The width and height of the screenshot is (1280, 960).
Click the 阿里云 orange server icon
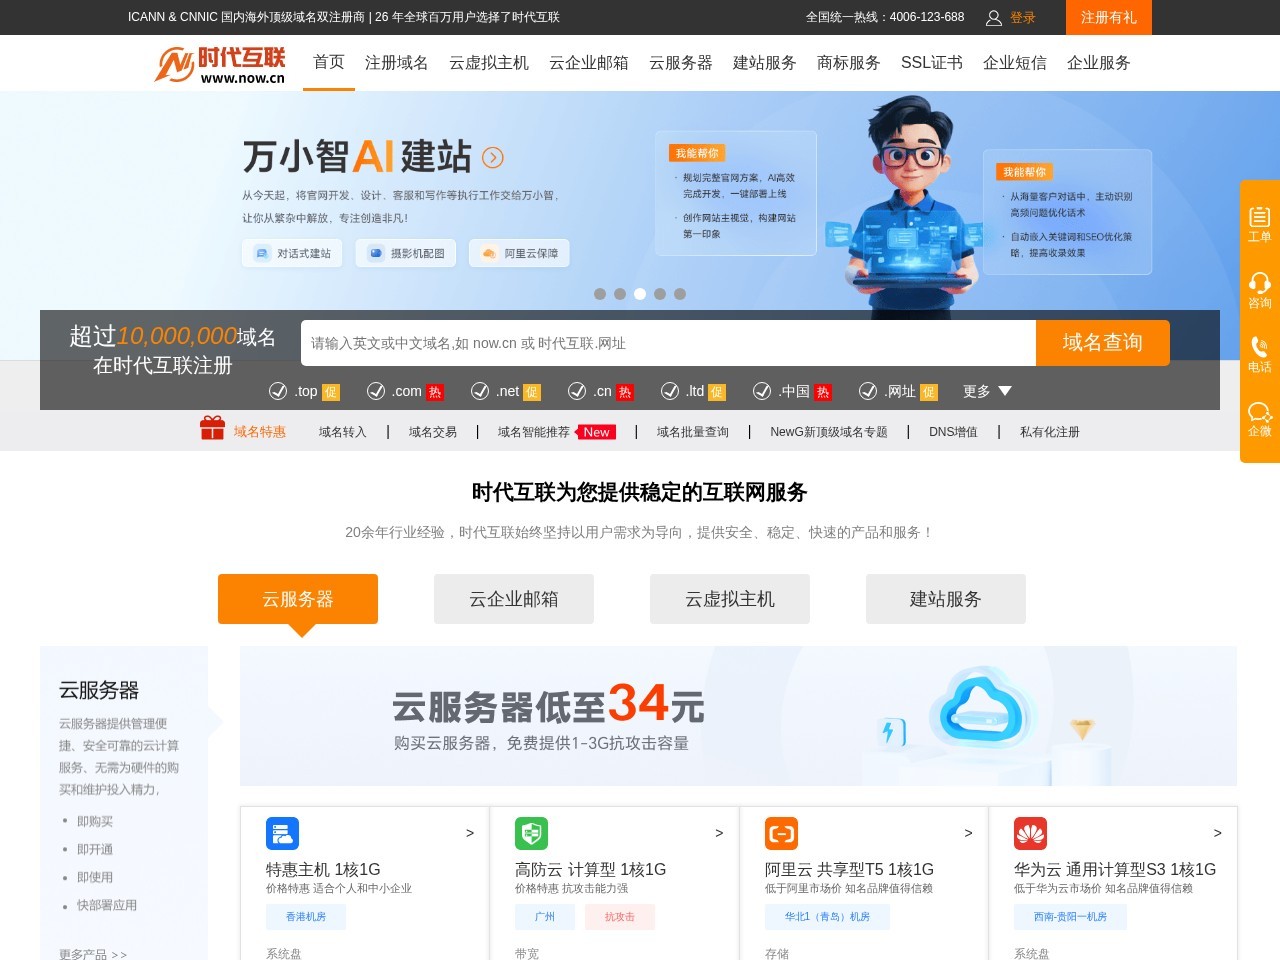(x=781, y=833)
